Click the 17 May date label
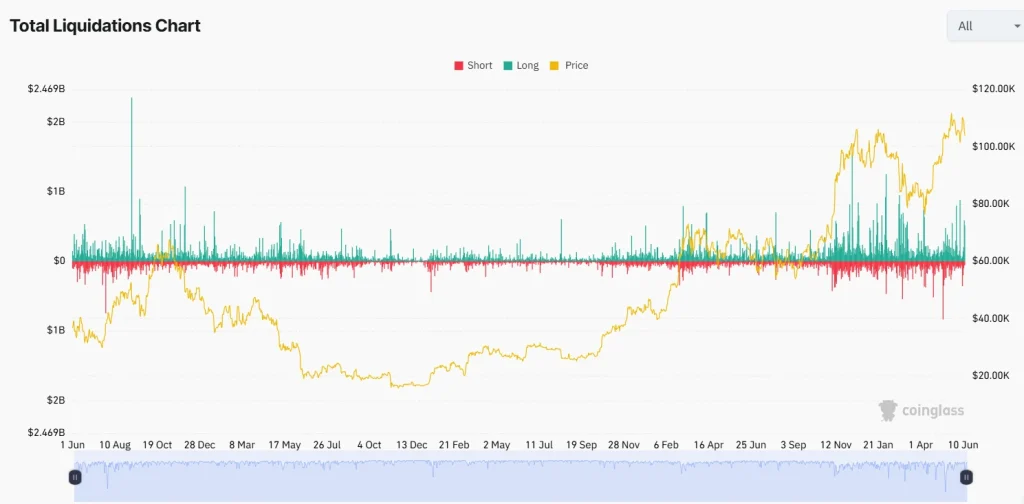The width and height of the screenshot is (1024, 504). pyautogui.click(x=284, y=445)
